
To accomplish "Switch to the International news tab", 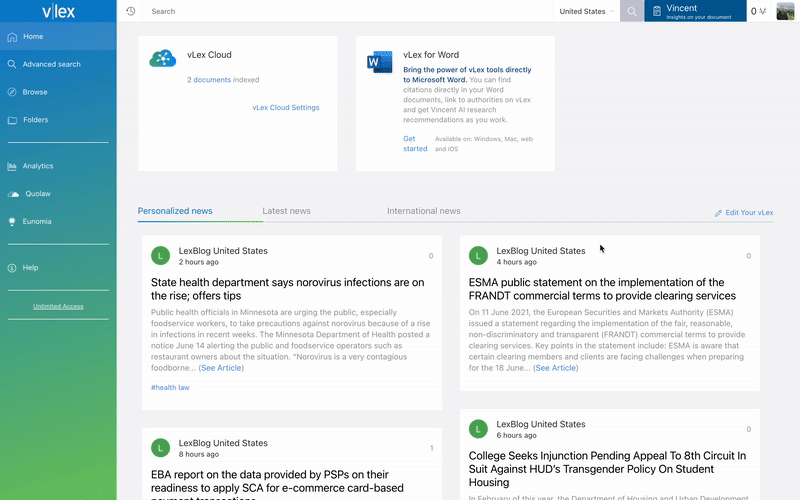I will (x=423, y=211).
